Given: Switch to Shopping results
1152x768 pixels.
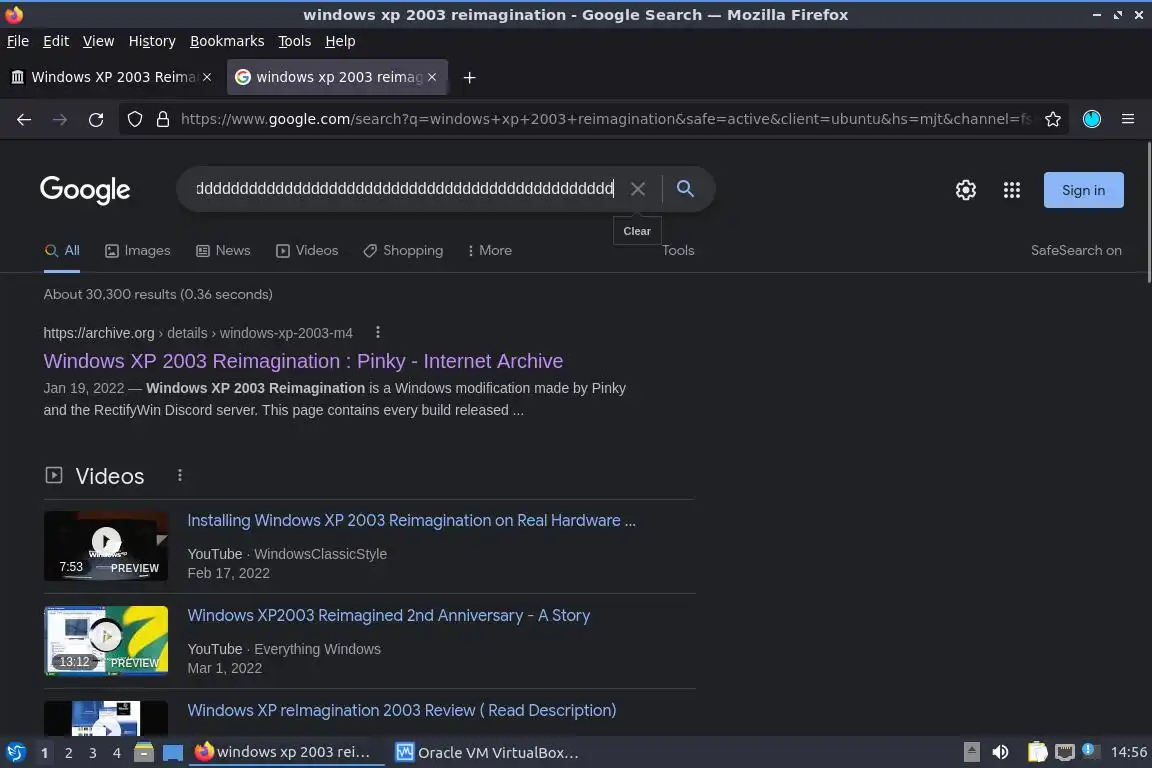Looking at the screenshot, I should tap(403, 251).
